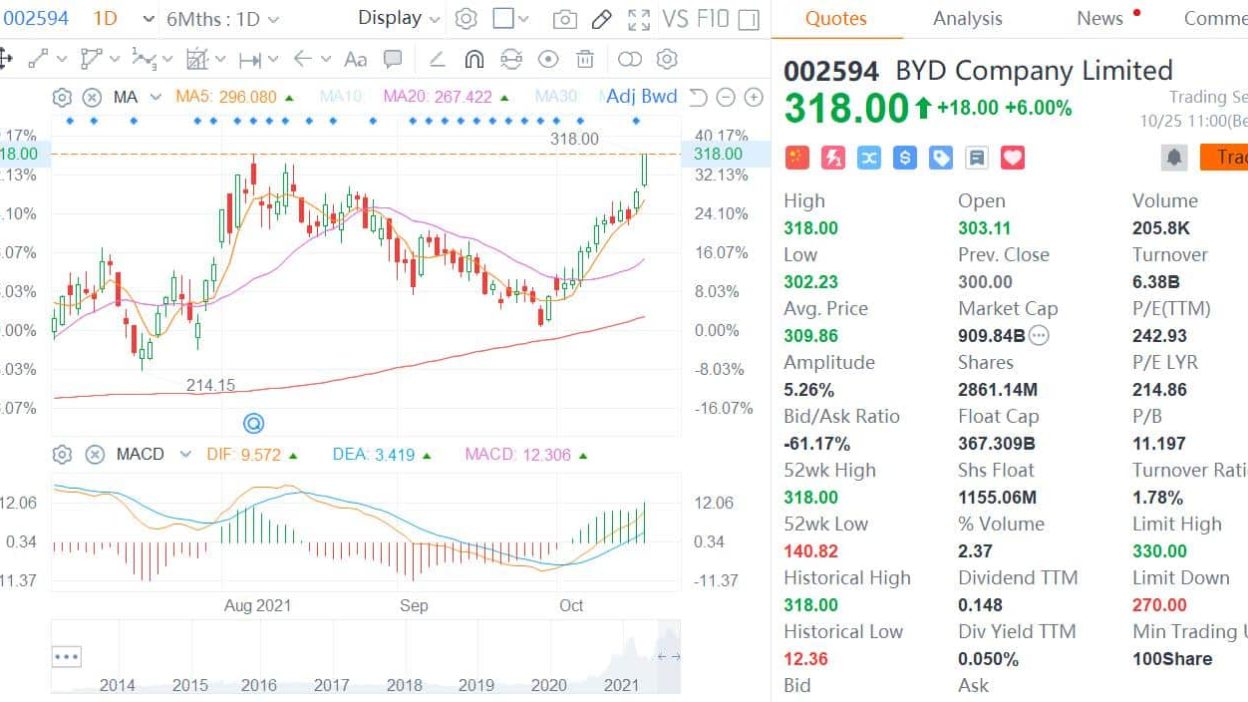Remove the MACD indicator
The image size is (1248, 702).
[x=95, y=455]
